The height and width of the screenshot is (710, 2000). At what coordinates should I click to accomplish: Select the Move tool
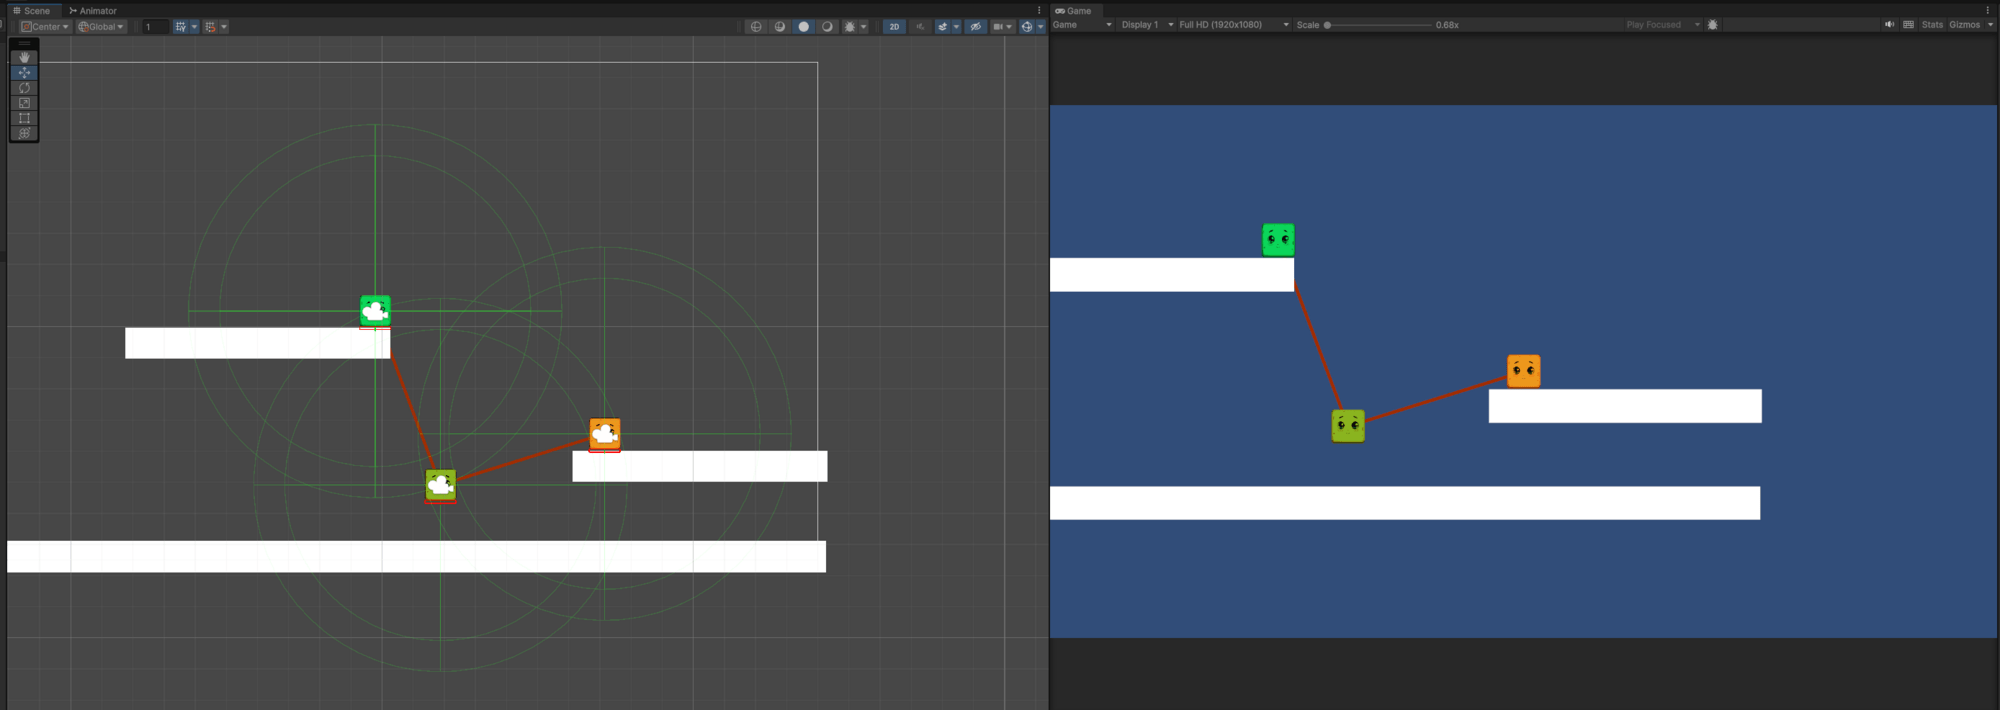[x=24, y=73]
